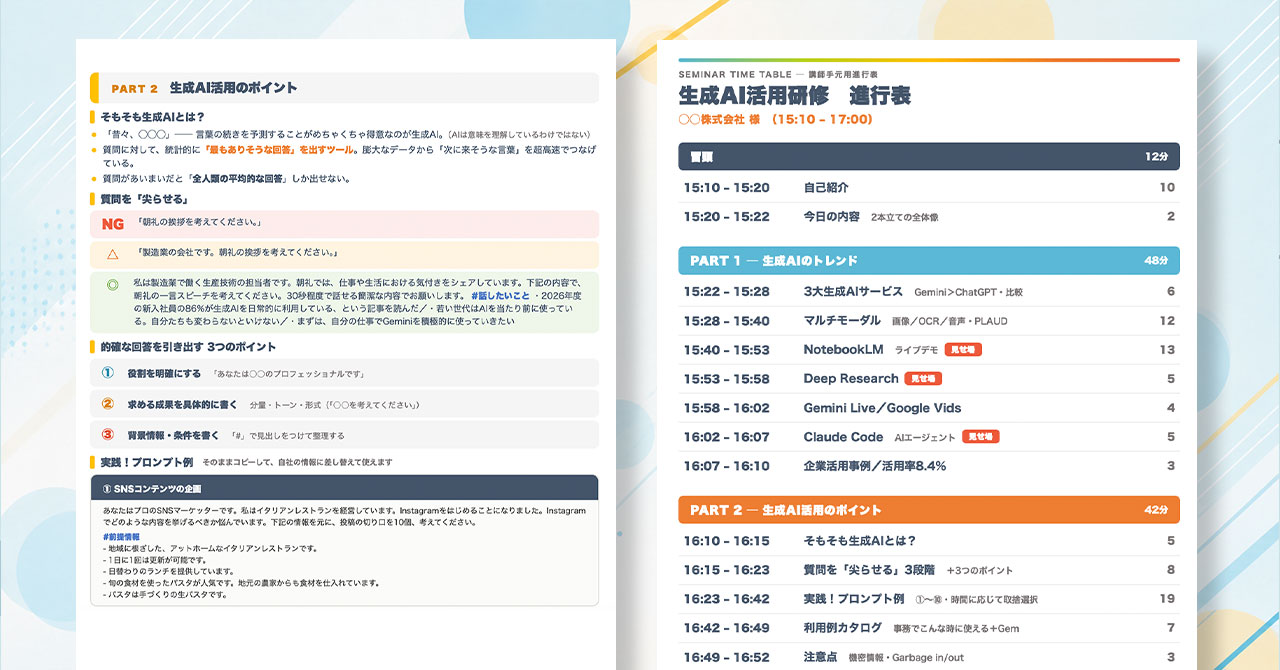Click the 15:10 - 15:20 time cell
Viewport: 1280px width, 670px height.
click(726, 187)
